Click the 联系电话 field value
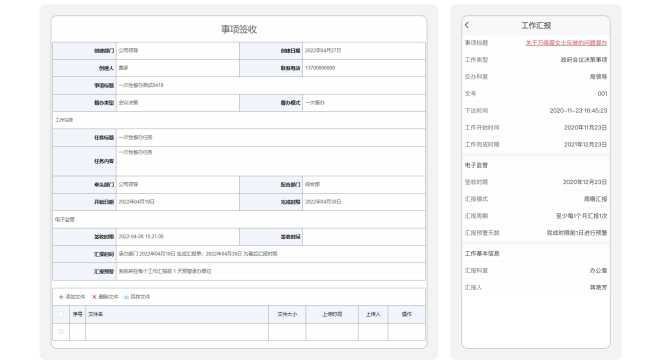 [363, 68]
